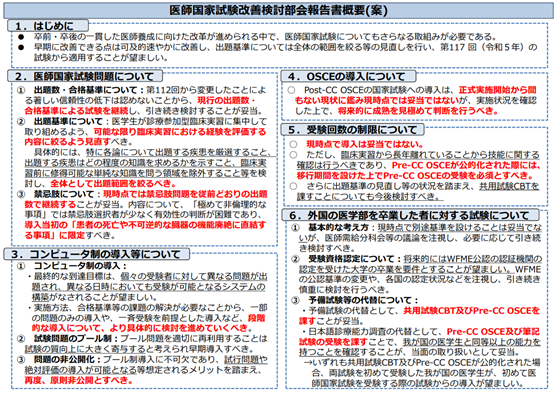
Task: Select the line starting "卒前・卒後の一貫した医師養成"
Action: 265,37
